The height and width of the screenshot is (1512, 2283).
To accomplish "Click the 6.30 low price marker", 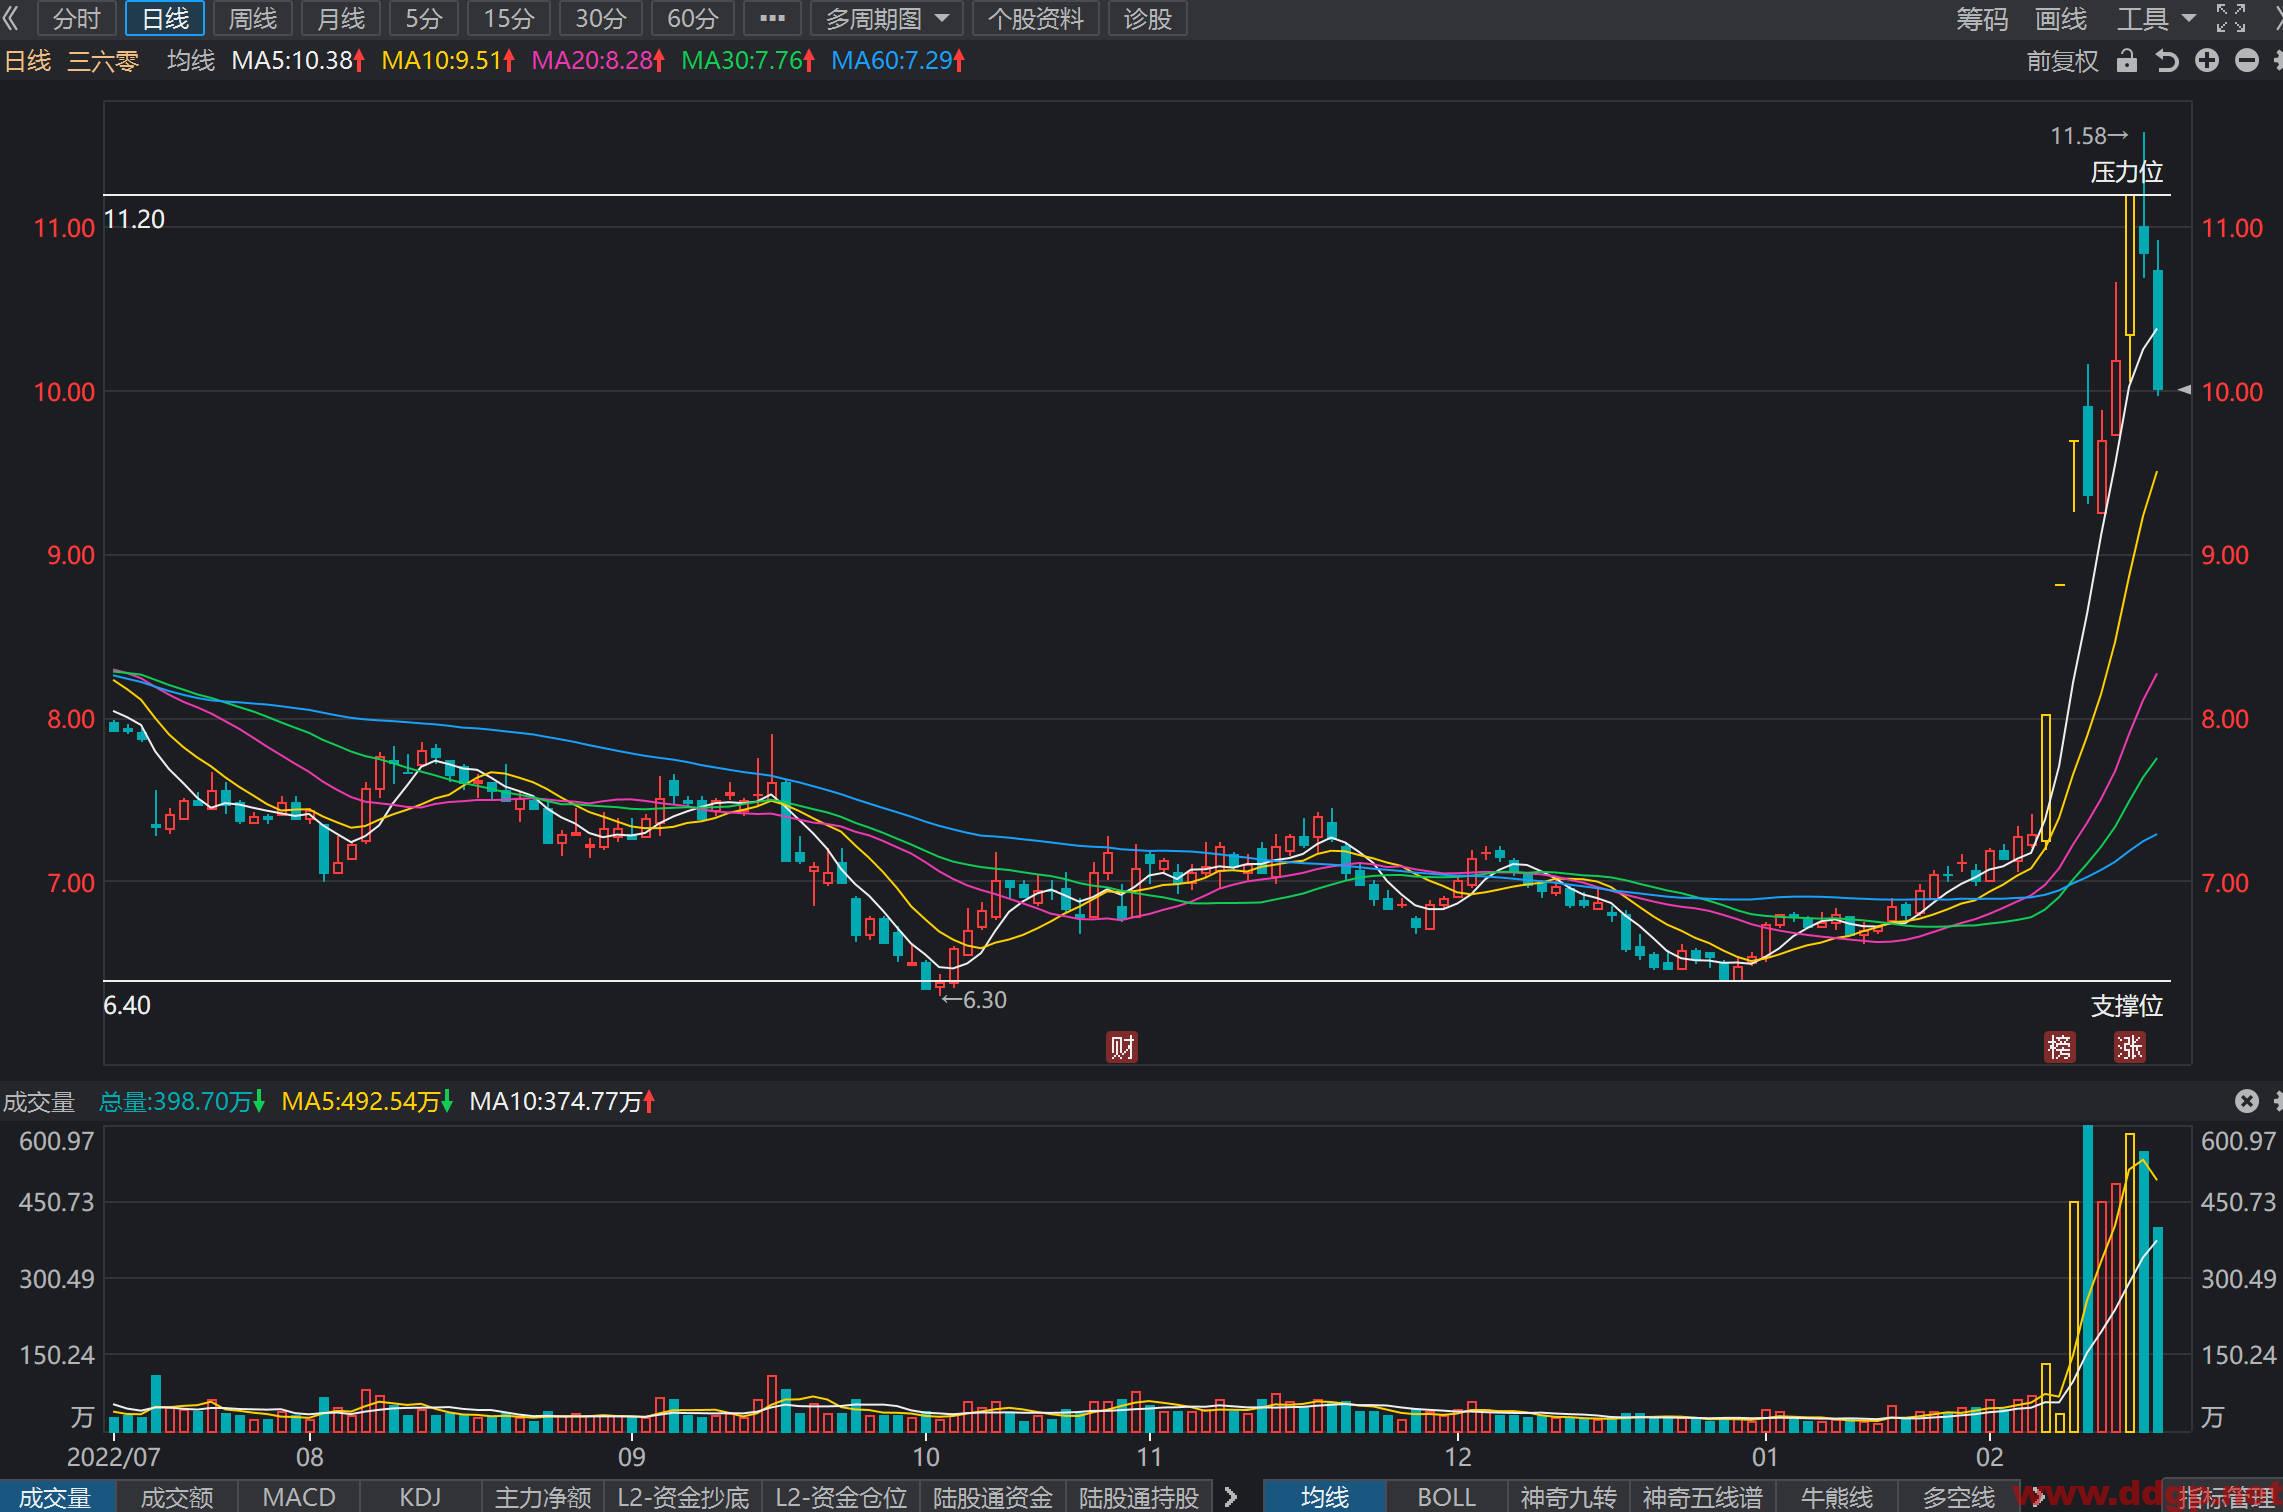I will (x=975, y=1000).
